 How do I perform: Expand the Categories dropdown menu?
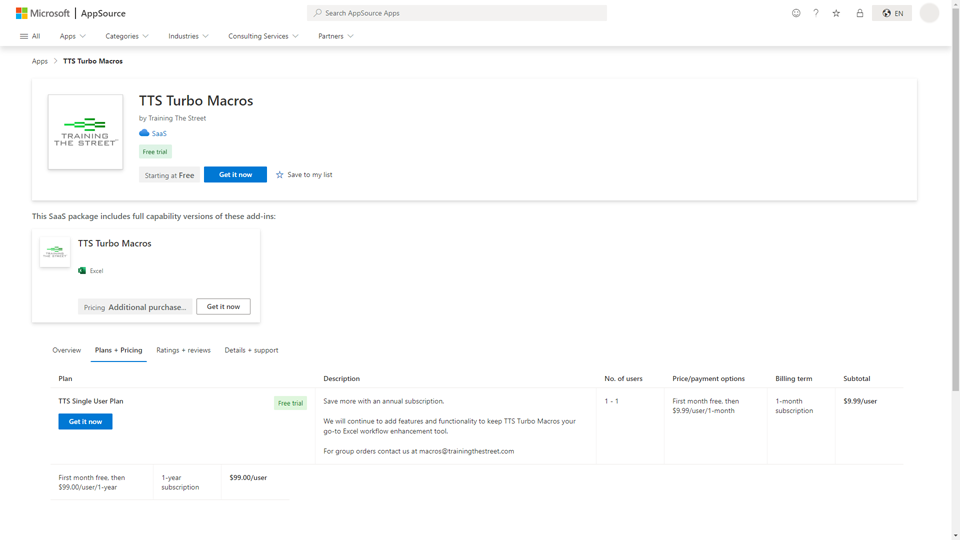click(127, 36)
